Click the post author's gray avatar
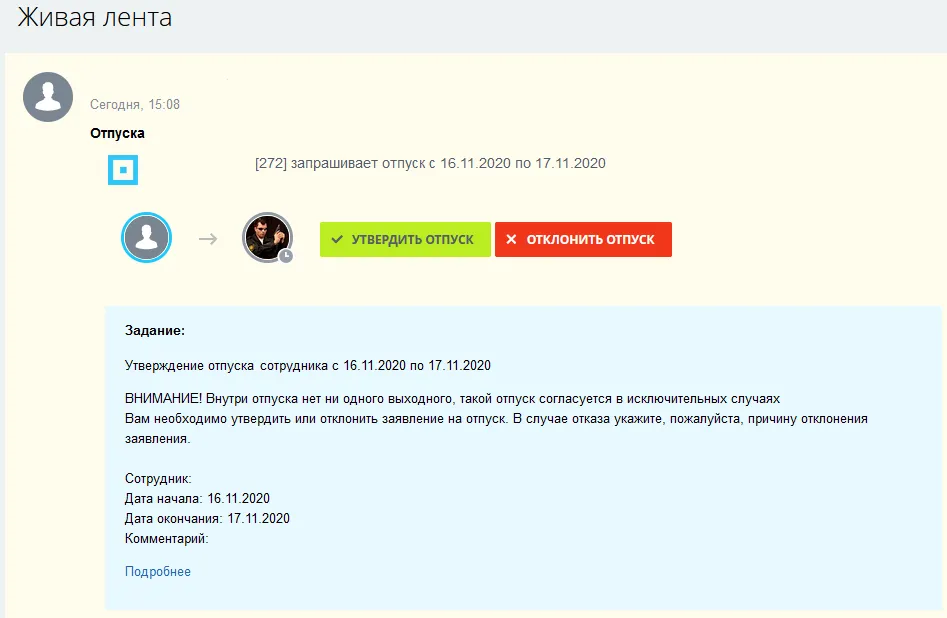Screen dimensions: 947x618 48,97
